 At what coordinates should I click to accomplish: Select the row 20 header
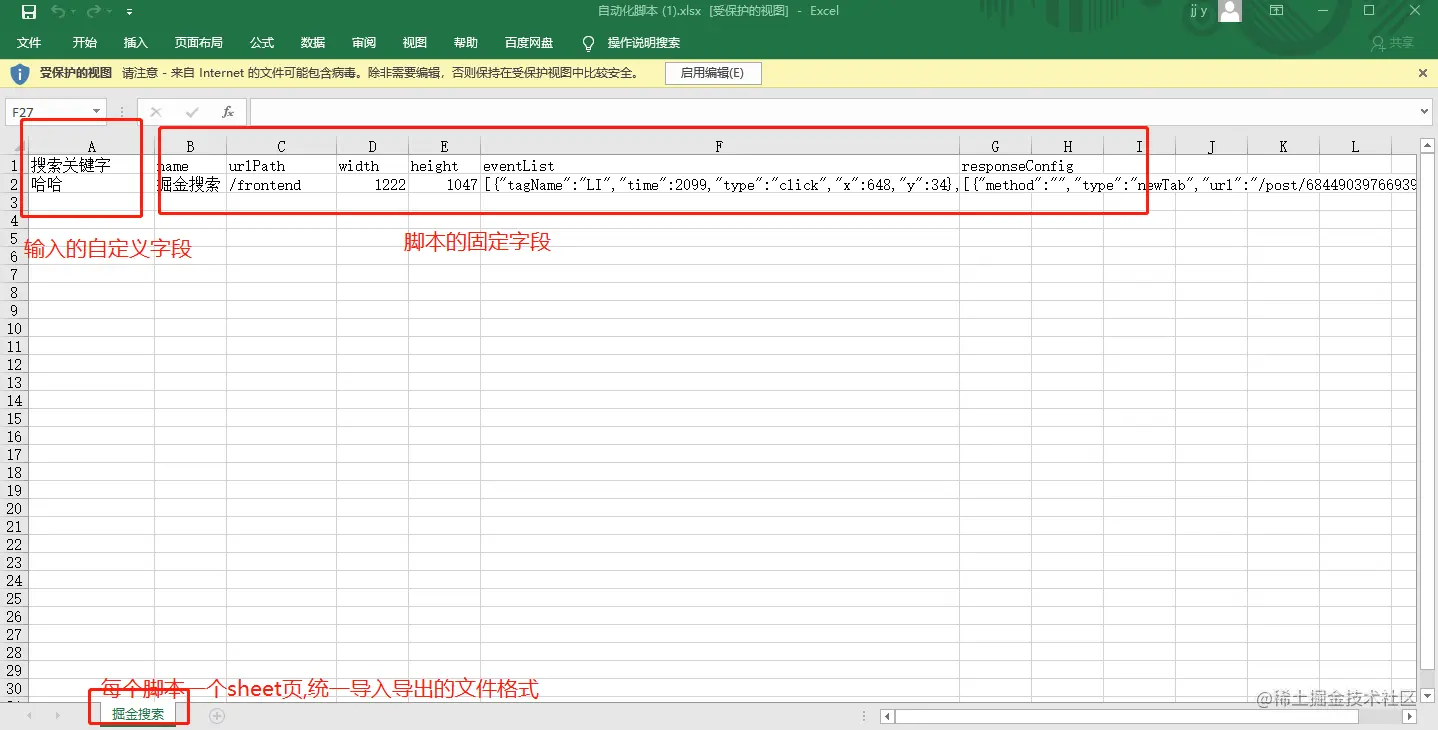(14, 508)
